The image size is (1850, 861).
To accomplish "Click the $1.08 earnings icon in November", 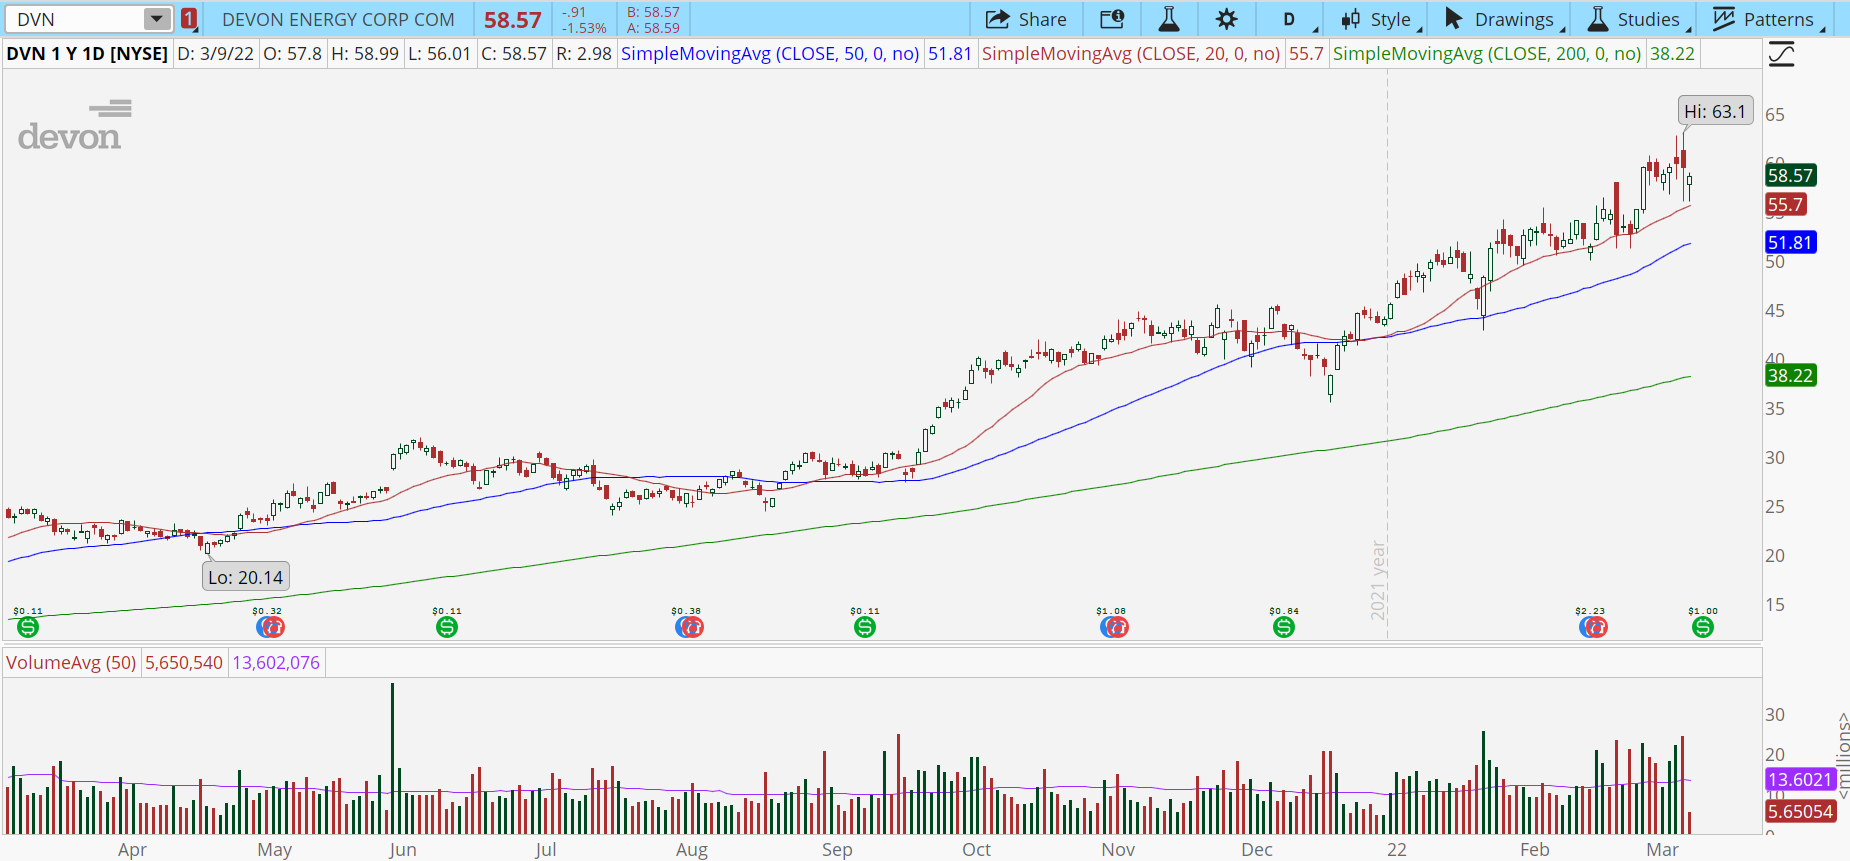I will tap(1113, 627).
